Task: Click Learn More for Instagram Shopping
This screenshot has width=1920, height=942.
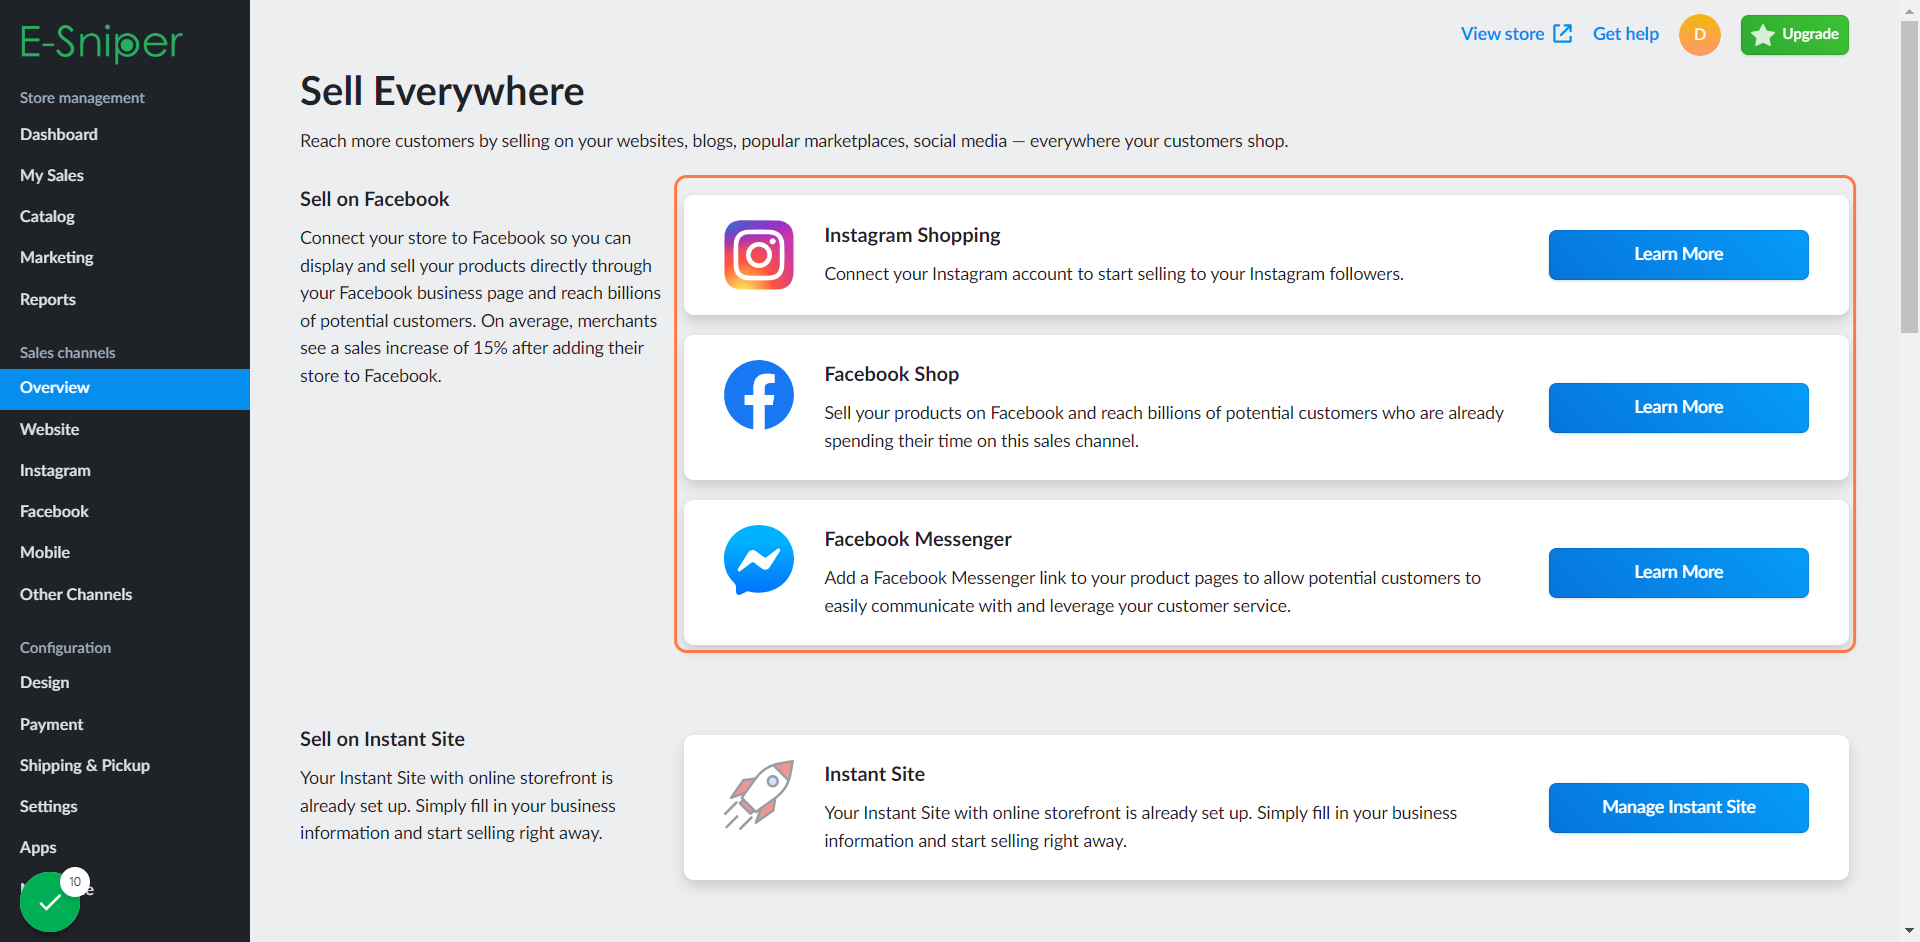Action: pos(1679,255)
